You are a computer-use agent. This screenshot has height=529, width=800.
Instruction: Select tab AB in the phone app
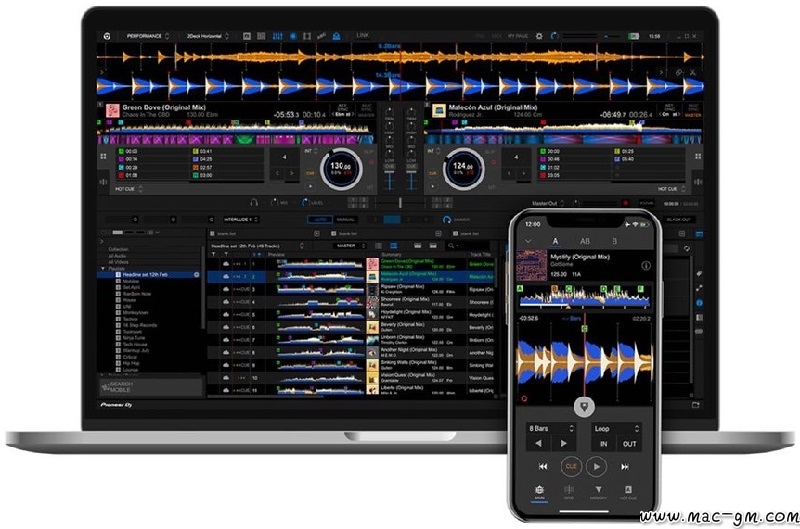(585, 241)
